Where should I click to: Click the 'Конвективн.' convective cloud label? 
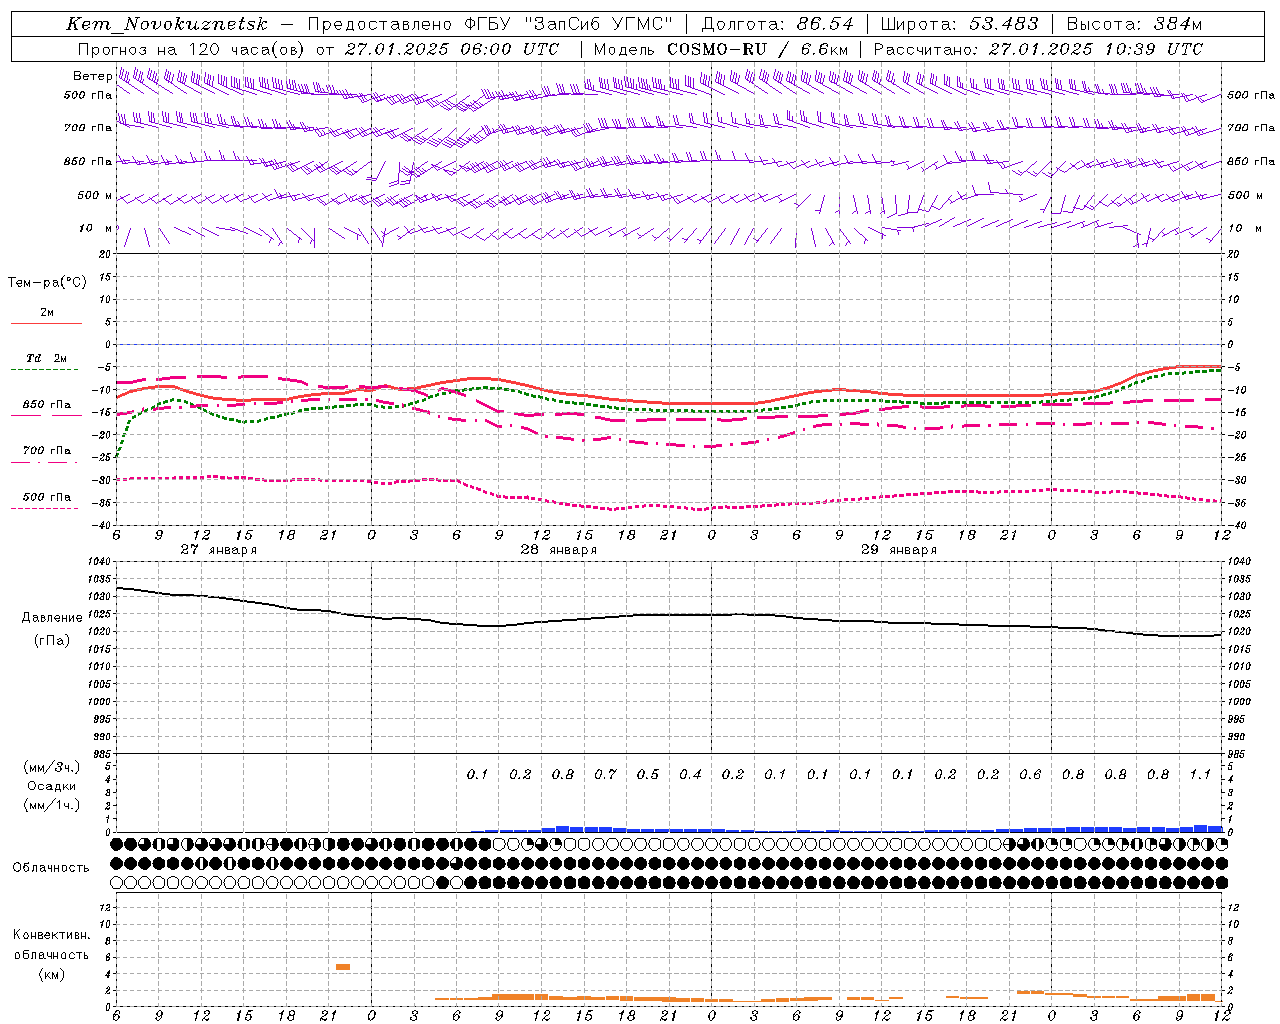(51, 935)
